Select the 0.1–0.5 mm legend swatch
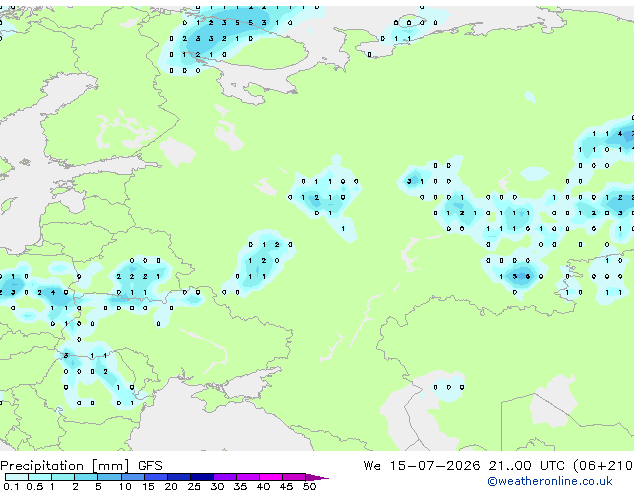Viewport: 634px width, 490px height. click(x=17, y=477)
